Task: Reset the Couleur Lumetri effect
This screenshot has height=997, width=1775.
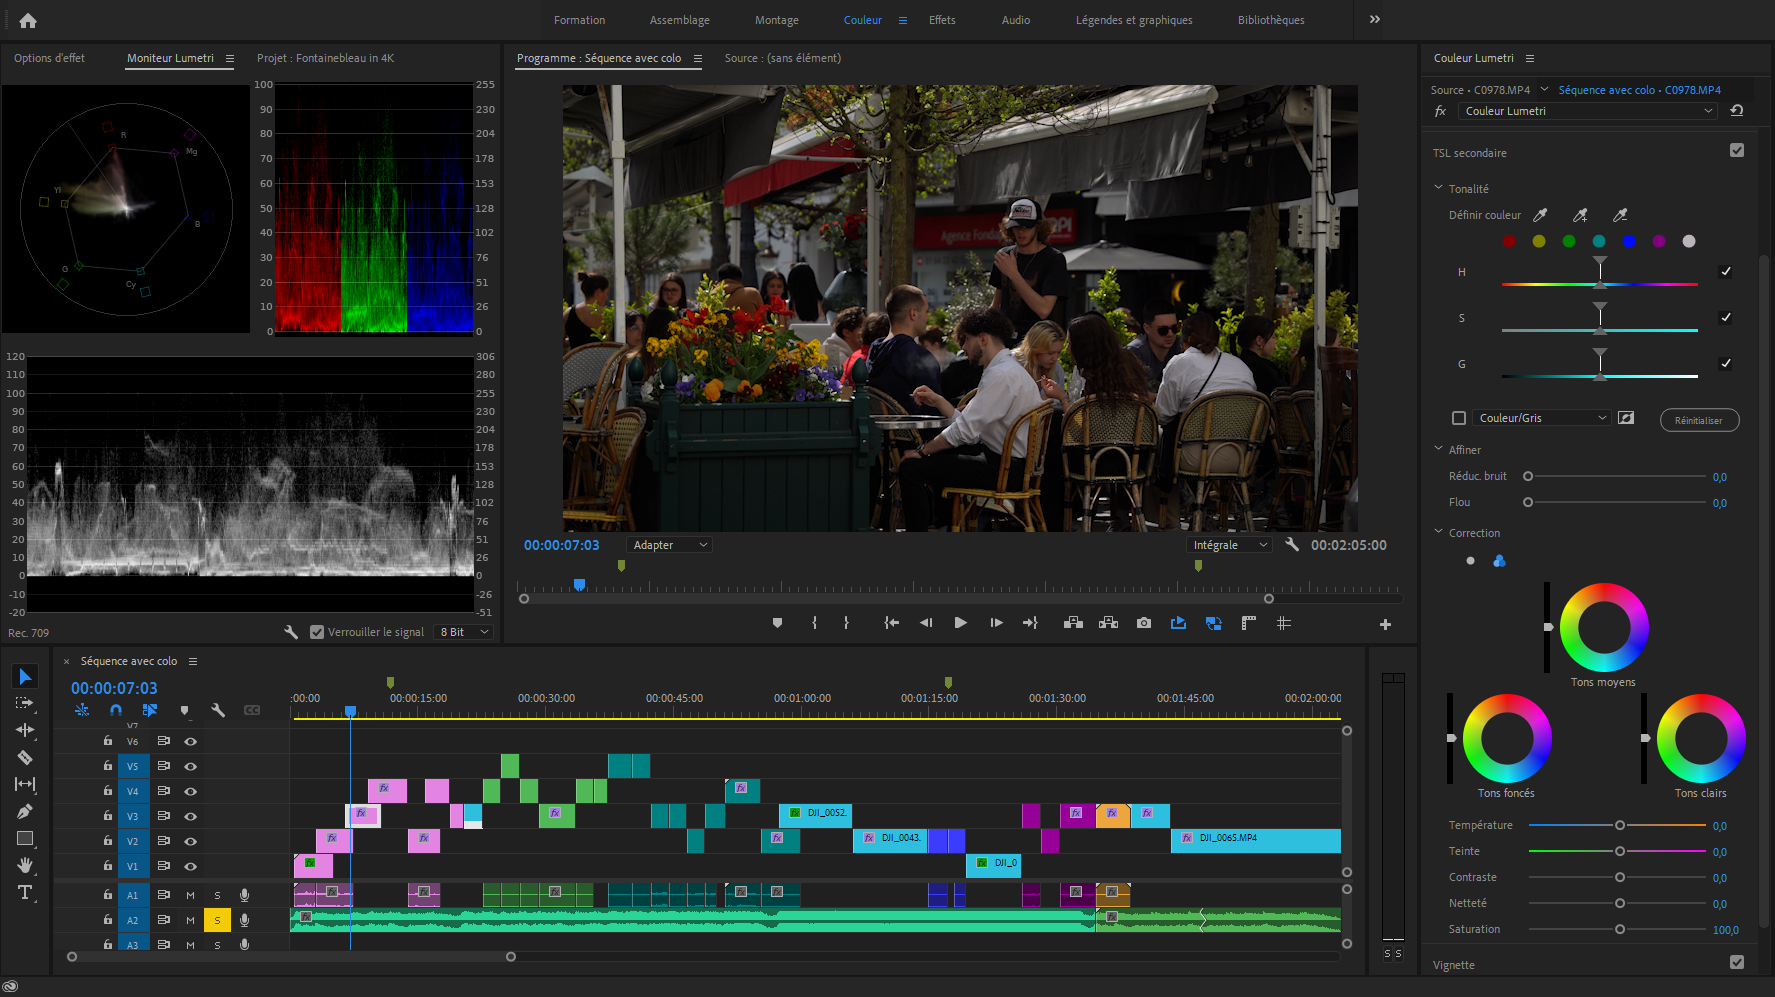Action: (x=1737, y=111)
